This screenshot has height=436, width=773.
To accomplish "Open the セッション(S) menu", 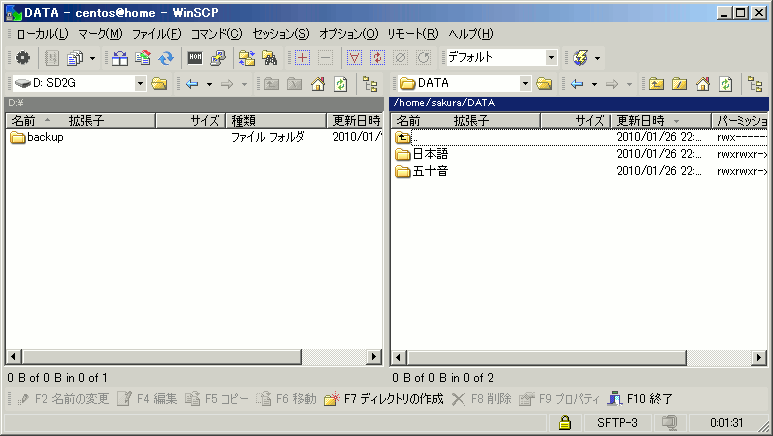I will 280,34.
